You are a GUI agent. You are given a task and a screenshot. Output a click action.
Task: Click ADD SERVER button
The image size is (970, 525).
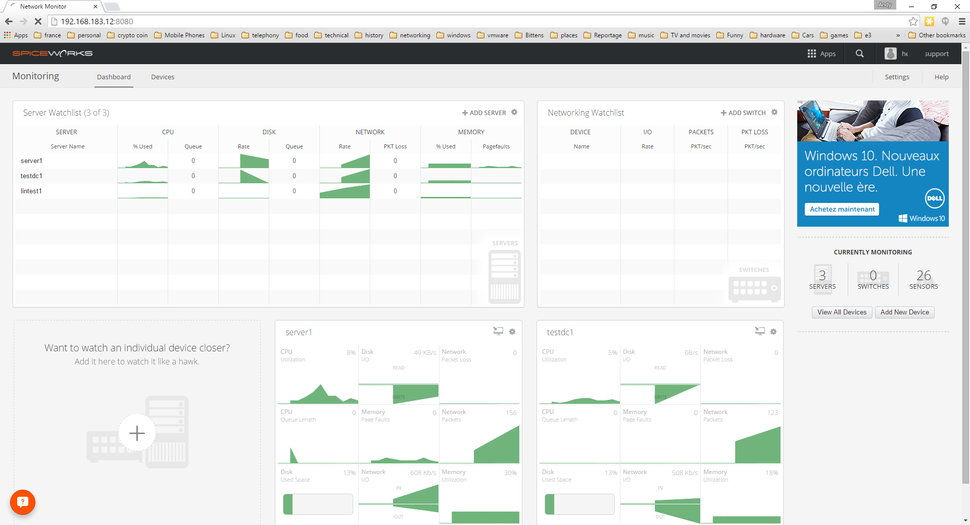pos(484,113)
